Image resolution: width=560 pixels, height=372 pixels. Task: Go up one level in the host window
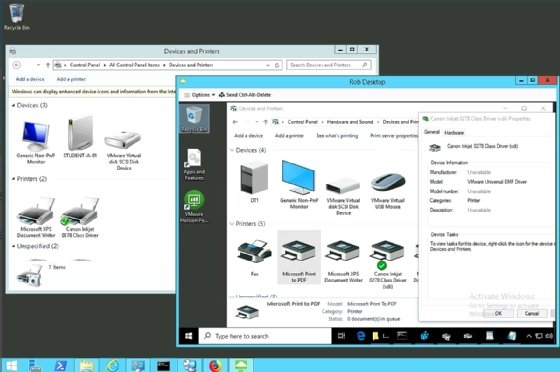48,65
